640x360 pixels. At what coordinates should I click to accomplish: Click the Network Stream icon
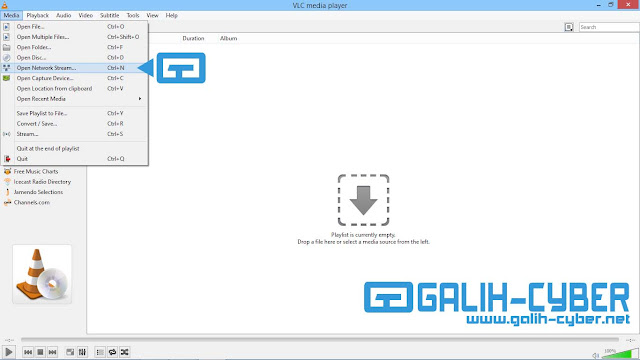[7, 68]
